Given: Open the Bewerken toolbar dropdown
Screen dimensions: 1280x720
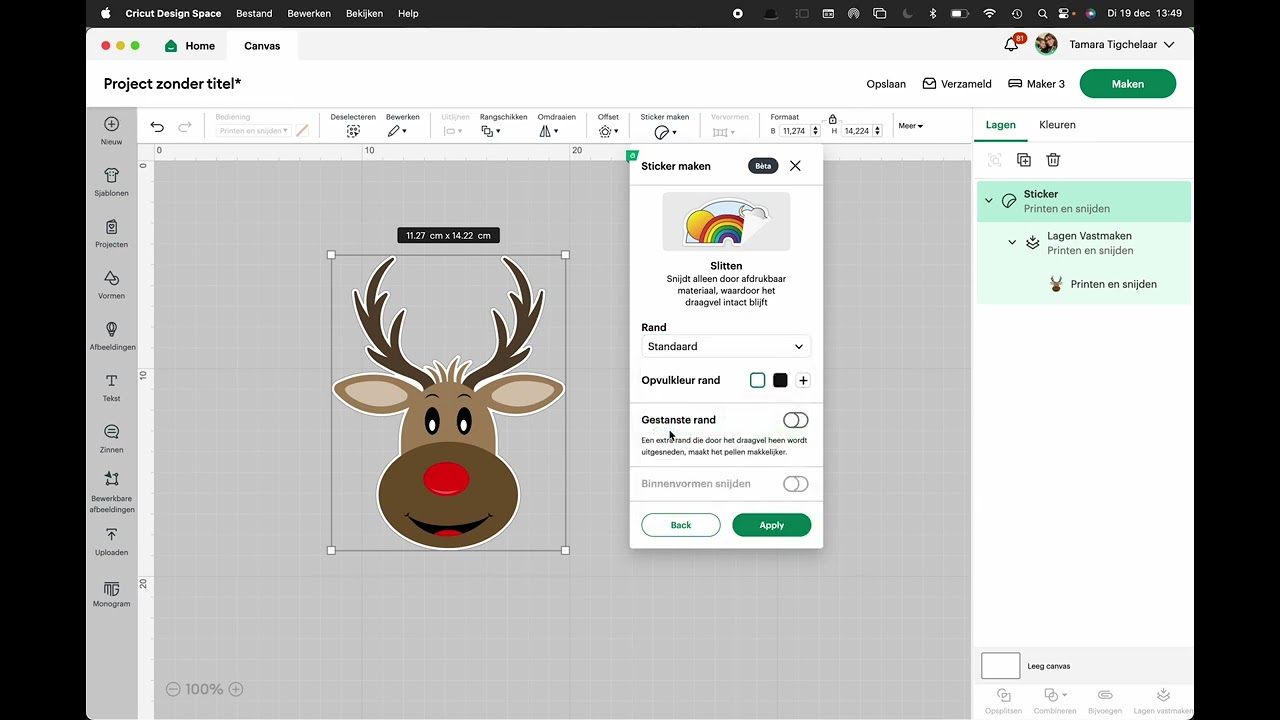Looking at the screenshot, I should 398,131.
